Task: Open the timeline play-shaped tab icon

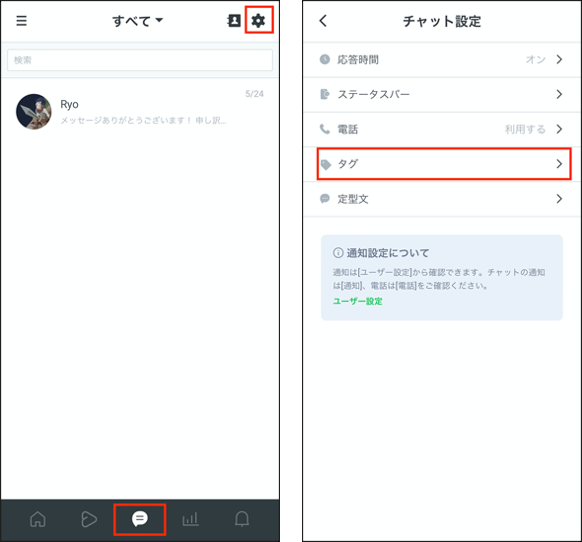Action: (x=89, y=519)
